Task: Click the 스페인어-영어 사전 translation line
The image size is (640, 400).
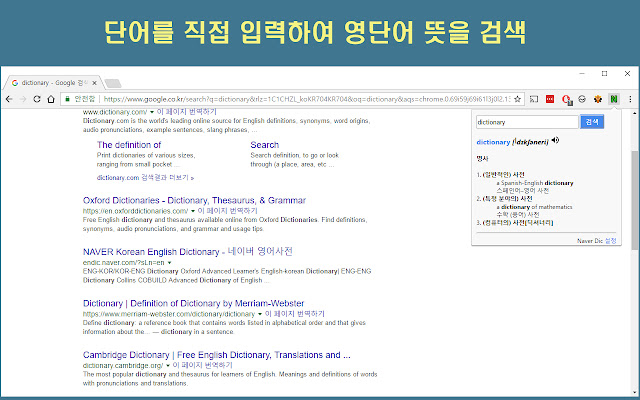Action: click(x=522, y=191)
